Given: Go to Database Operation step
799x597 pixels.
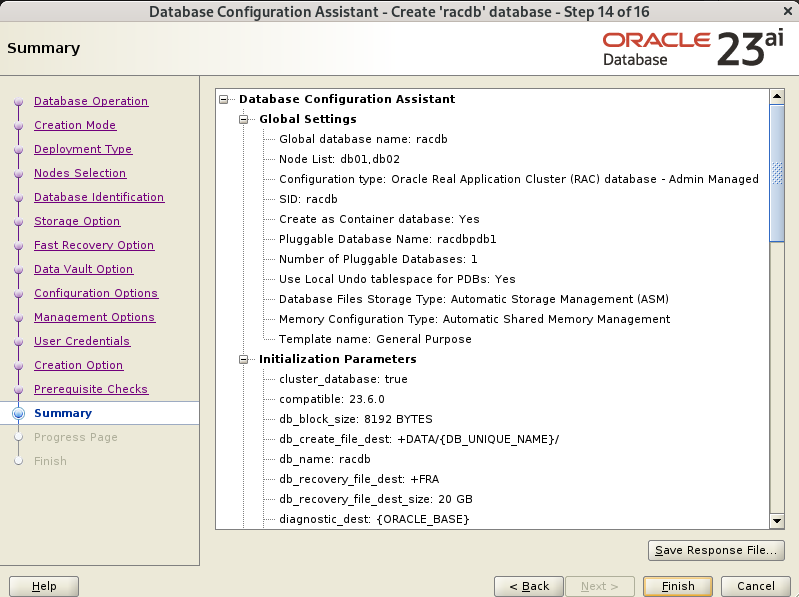Looking at the screenshot, I should 91,101.
